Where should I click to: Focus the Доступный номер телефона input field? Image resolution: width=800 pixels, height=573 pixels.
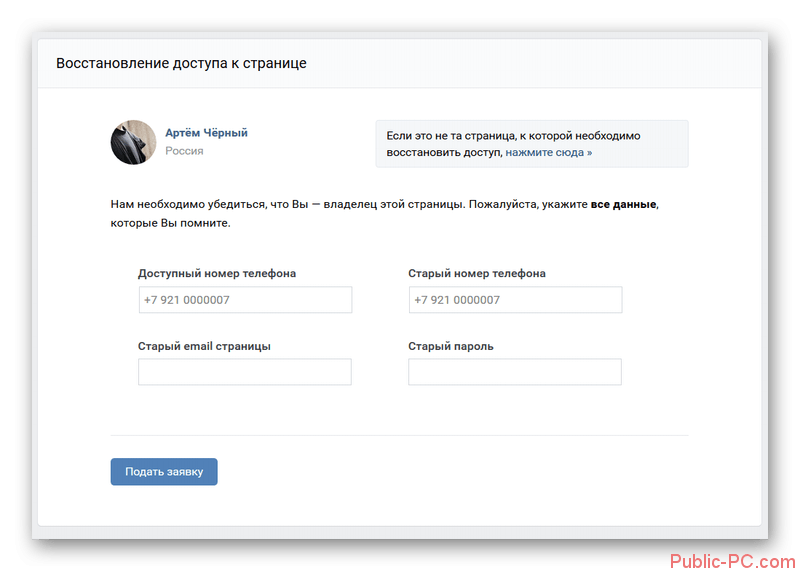pos(245,300)
